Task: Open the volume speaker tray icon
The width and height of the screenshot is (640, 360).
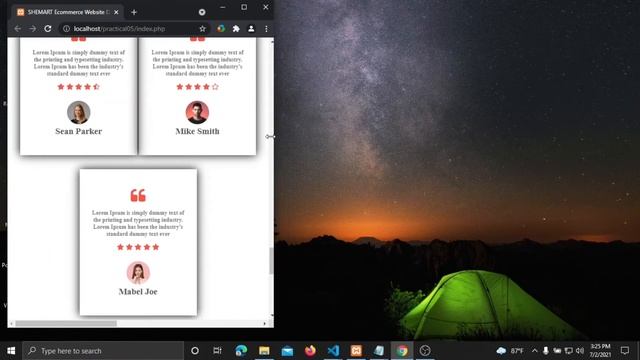Action: (580, 351)
